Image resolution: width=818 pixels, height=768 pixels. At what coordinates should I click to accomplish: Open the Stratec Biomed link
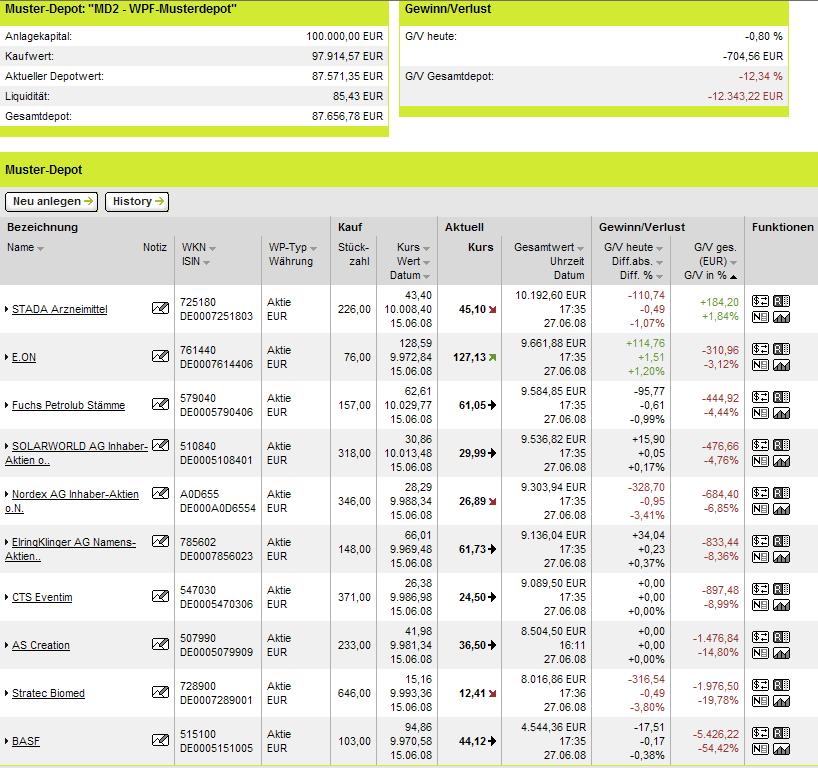pyautogui.click(x=48, y=693)
